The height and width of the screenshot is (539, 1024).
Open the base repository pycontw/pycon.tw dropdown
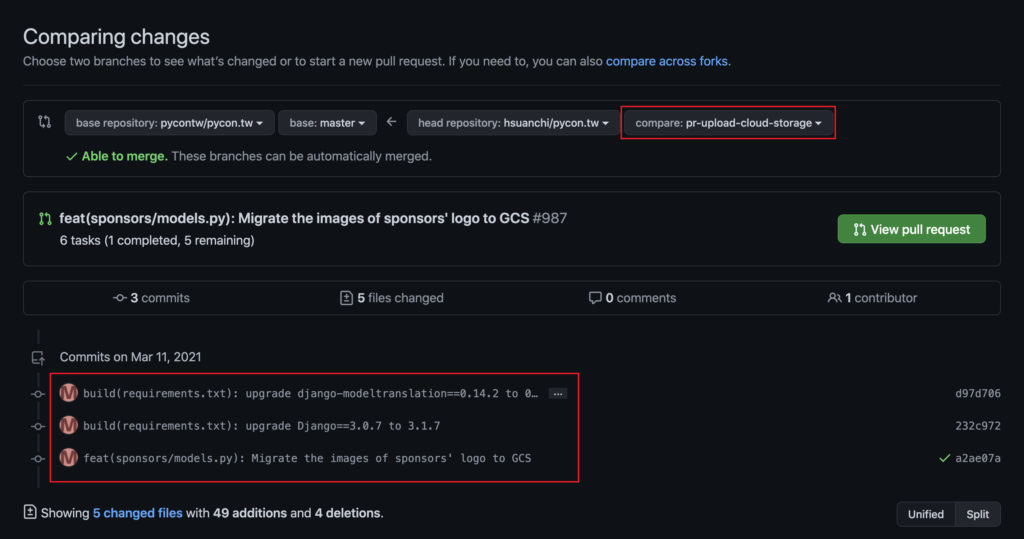pyautogui.click(x=169, y=123)
